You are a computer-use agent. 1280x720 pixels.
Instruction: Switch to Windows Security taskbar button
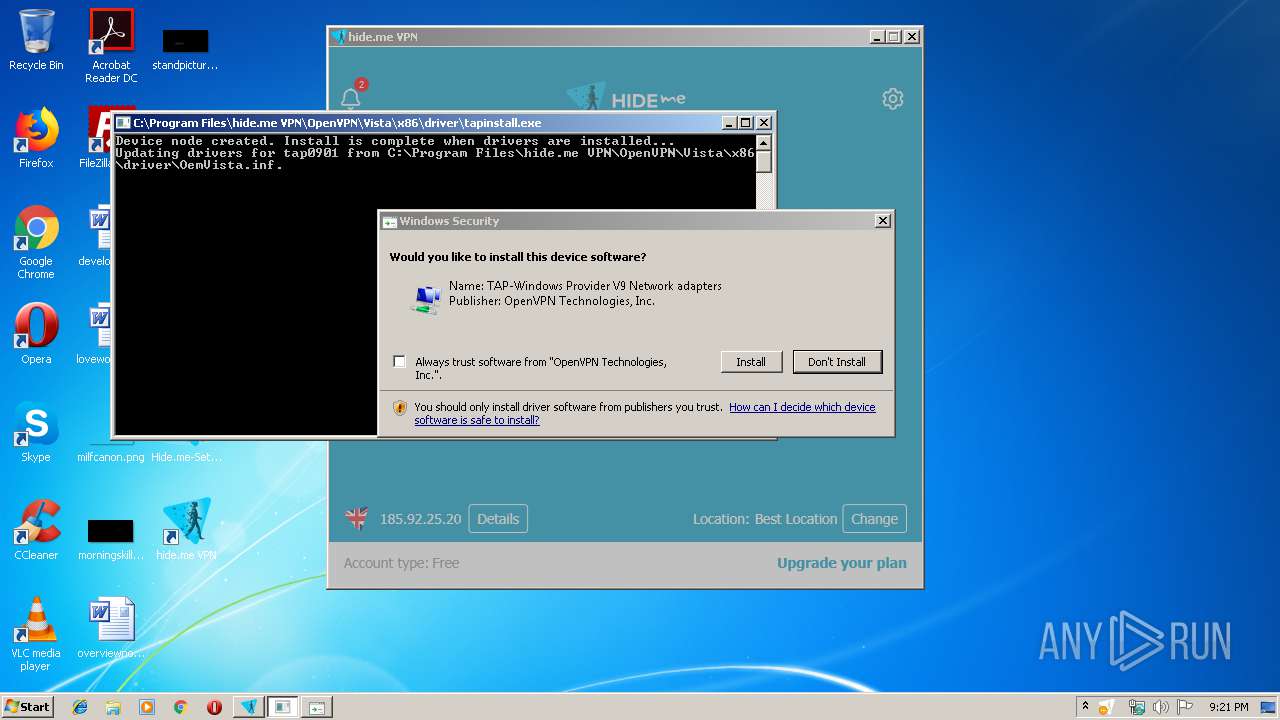pyautogui.click(x=317, y=707)
